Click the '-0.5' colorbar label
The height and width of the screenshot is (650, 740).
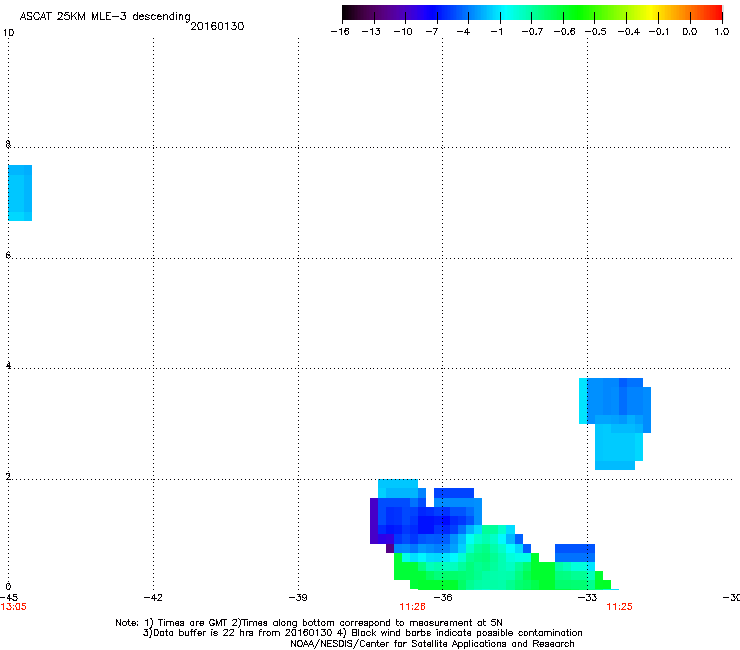pyautogui.click(x=596, y=32)
